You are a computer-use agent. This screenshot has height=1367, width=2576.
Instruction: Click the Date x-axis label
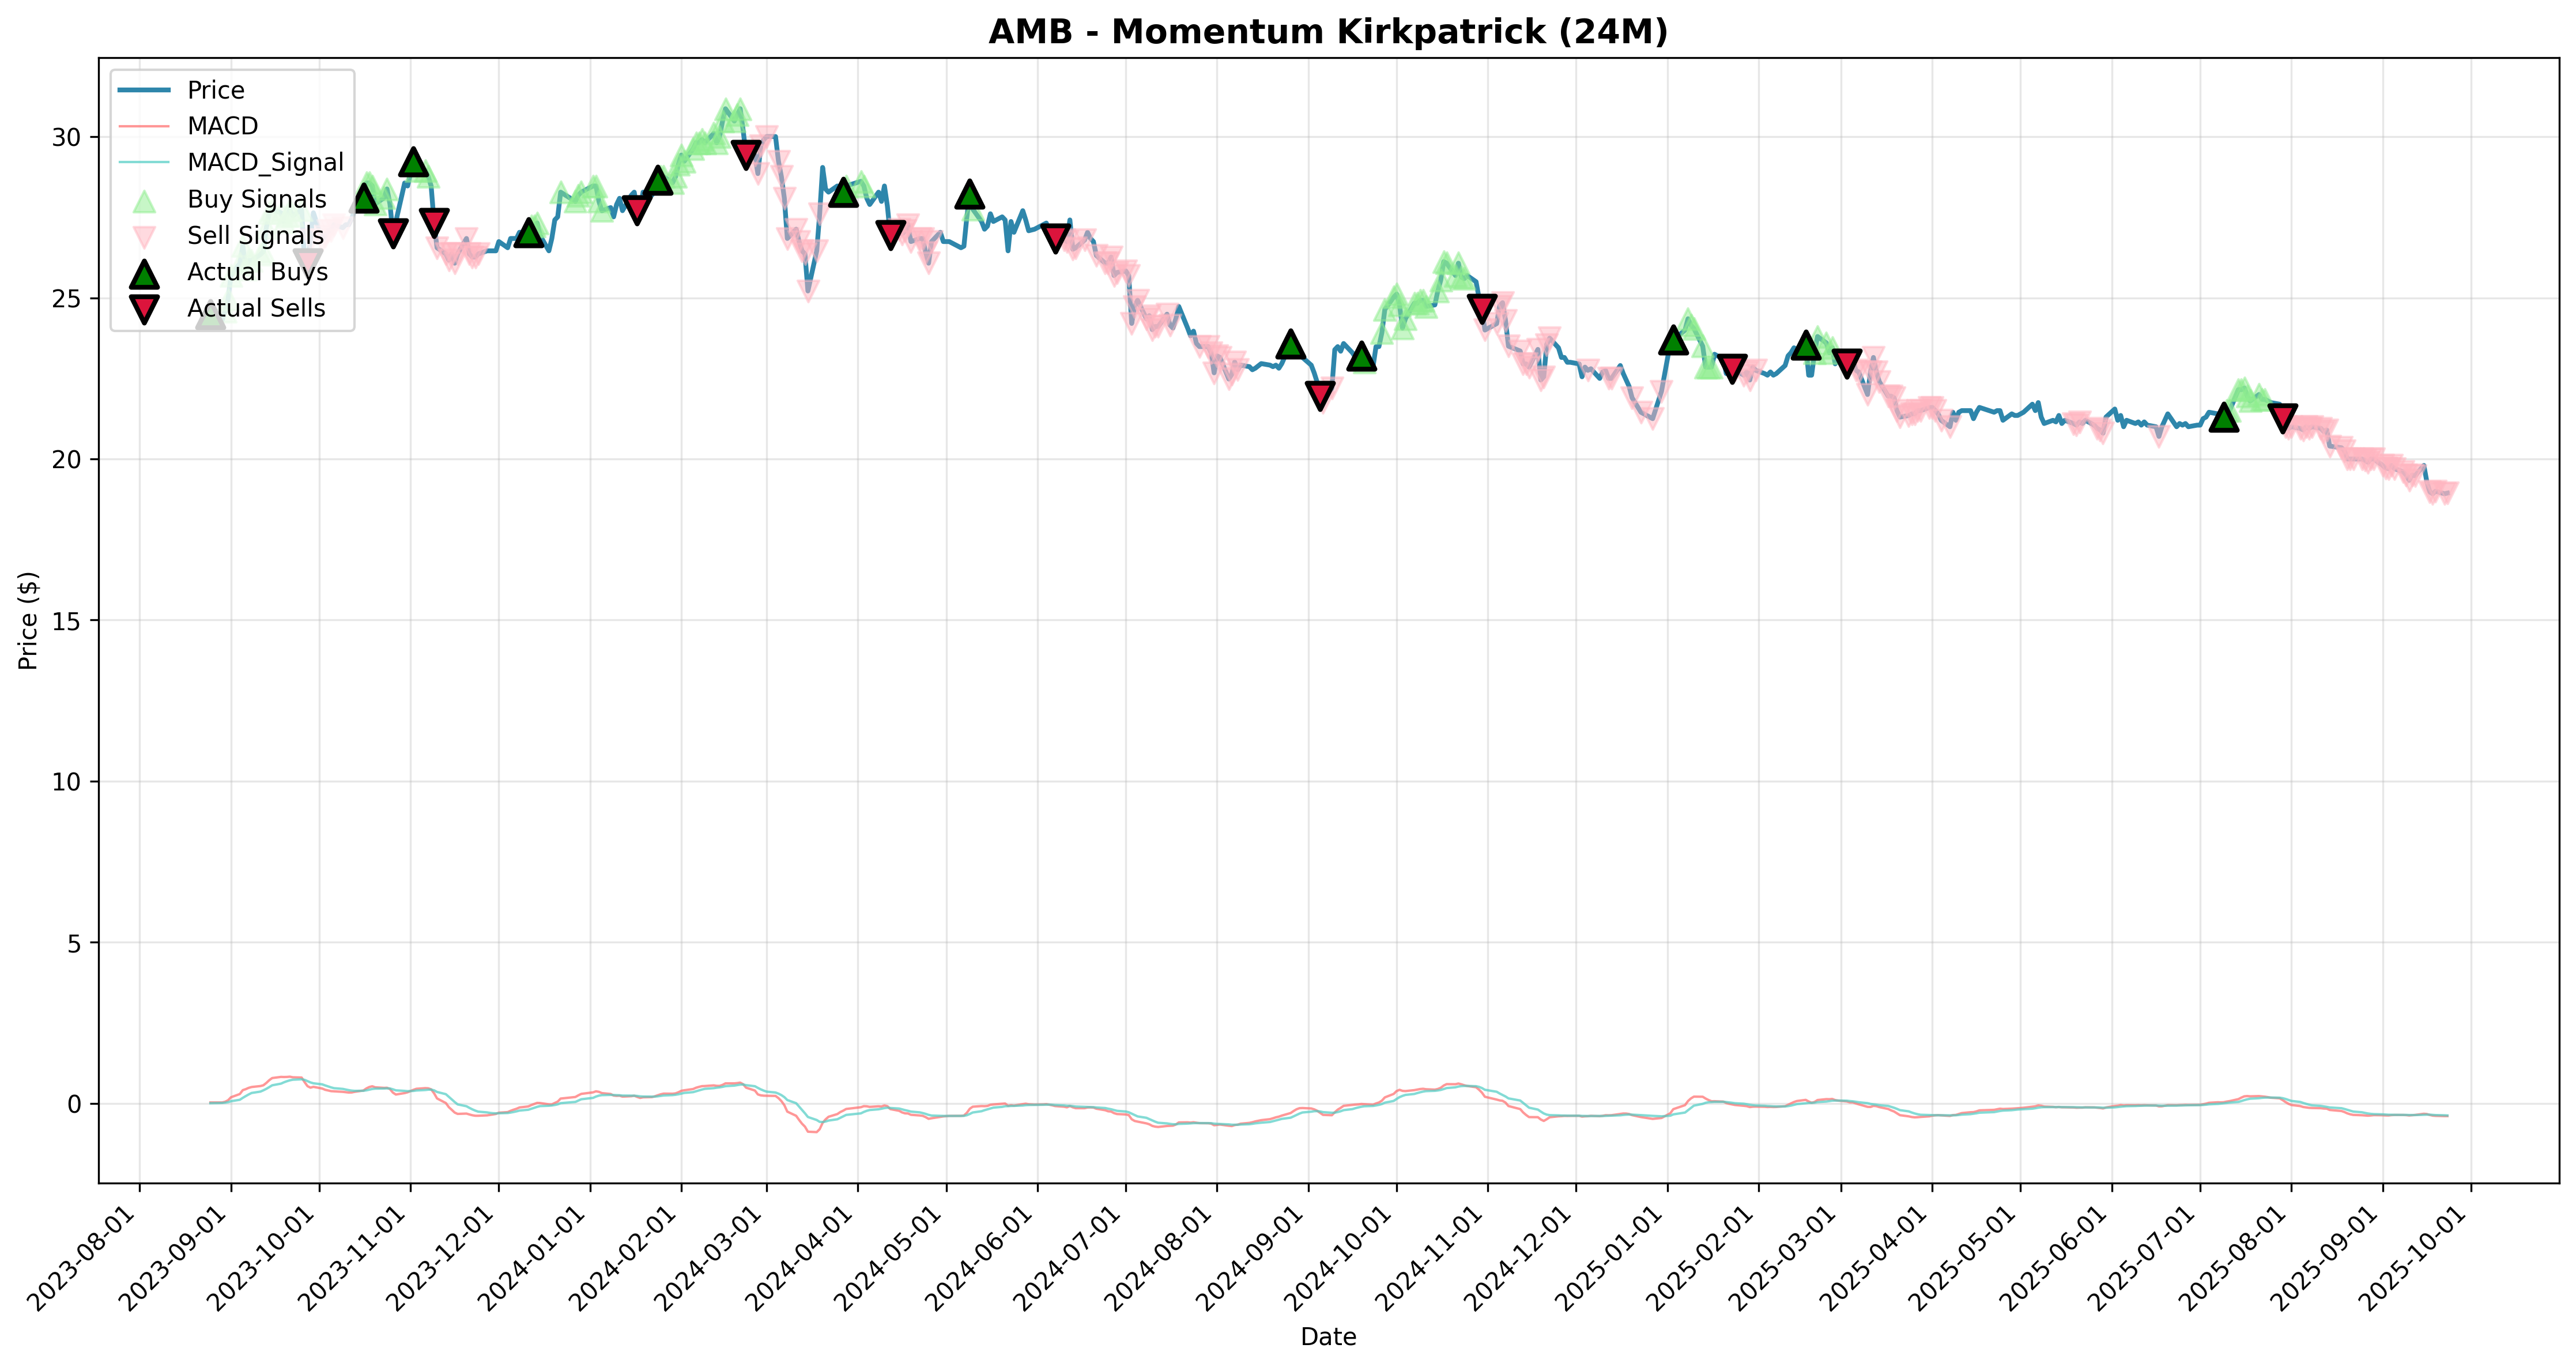[x=1328, y=1337]
